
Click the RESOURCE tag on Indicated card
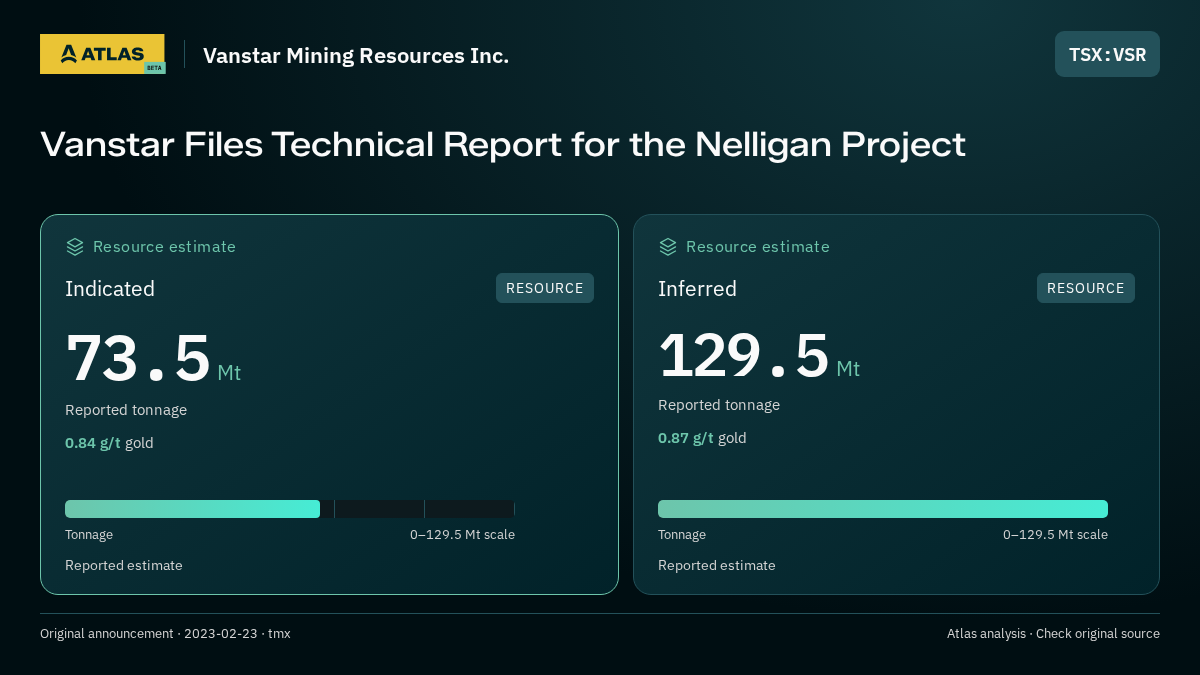point(545,288)
